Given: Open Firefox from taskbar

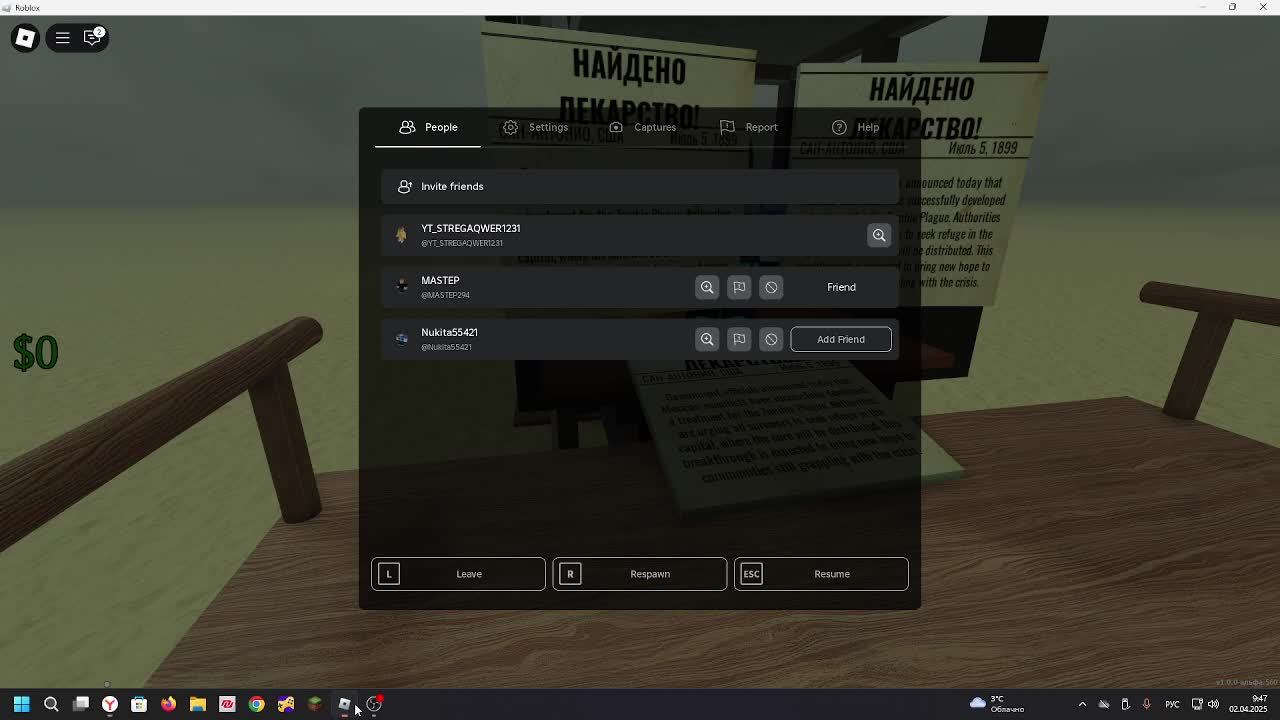Looking at the screenshot, I should (x=168, y=704).
